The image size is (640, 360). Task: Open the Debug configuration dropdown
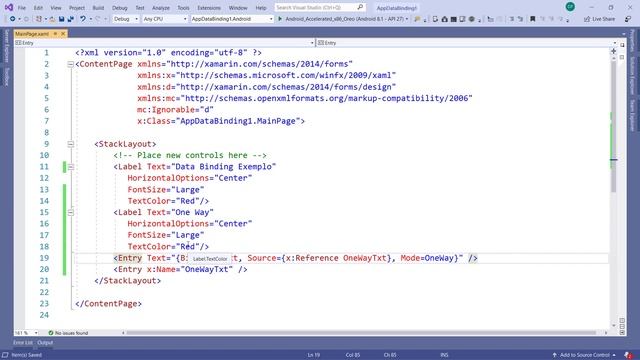pyautogui.click(x=126, y=19)
